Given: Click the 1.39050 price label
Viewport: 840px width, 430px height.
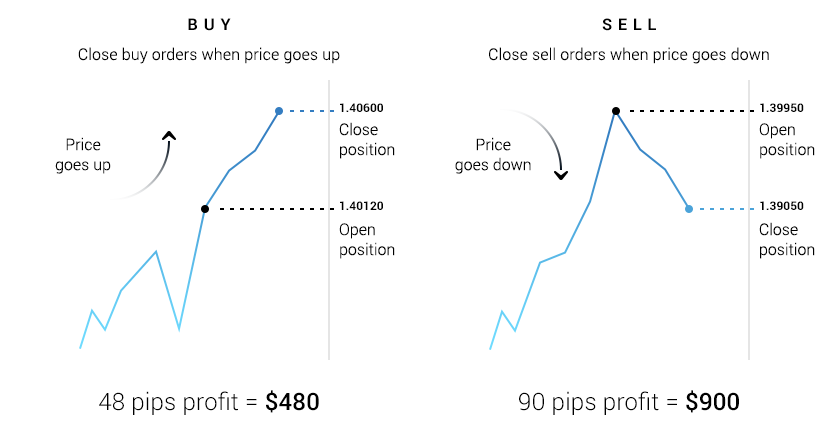Looking at the screenshot, I should [x=781, y=206].
